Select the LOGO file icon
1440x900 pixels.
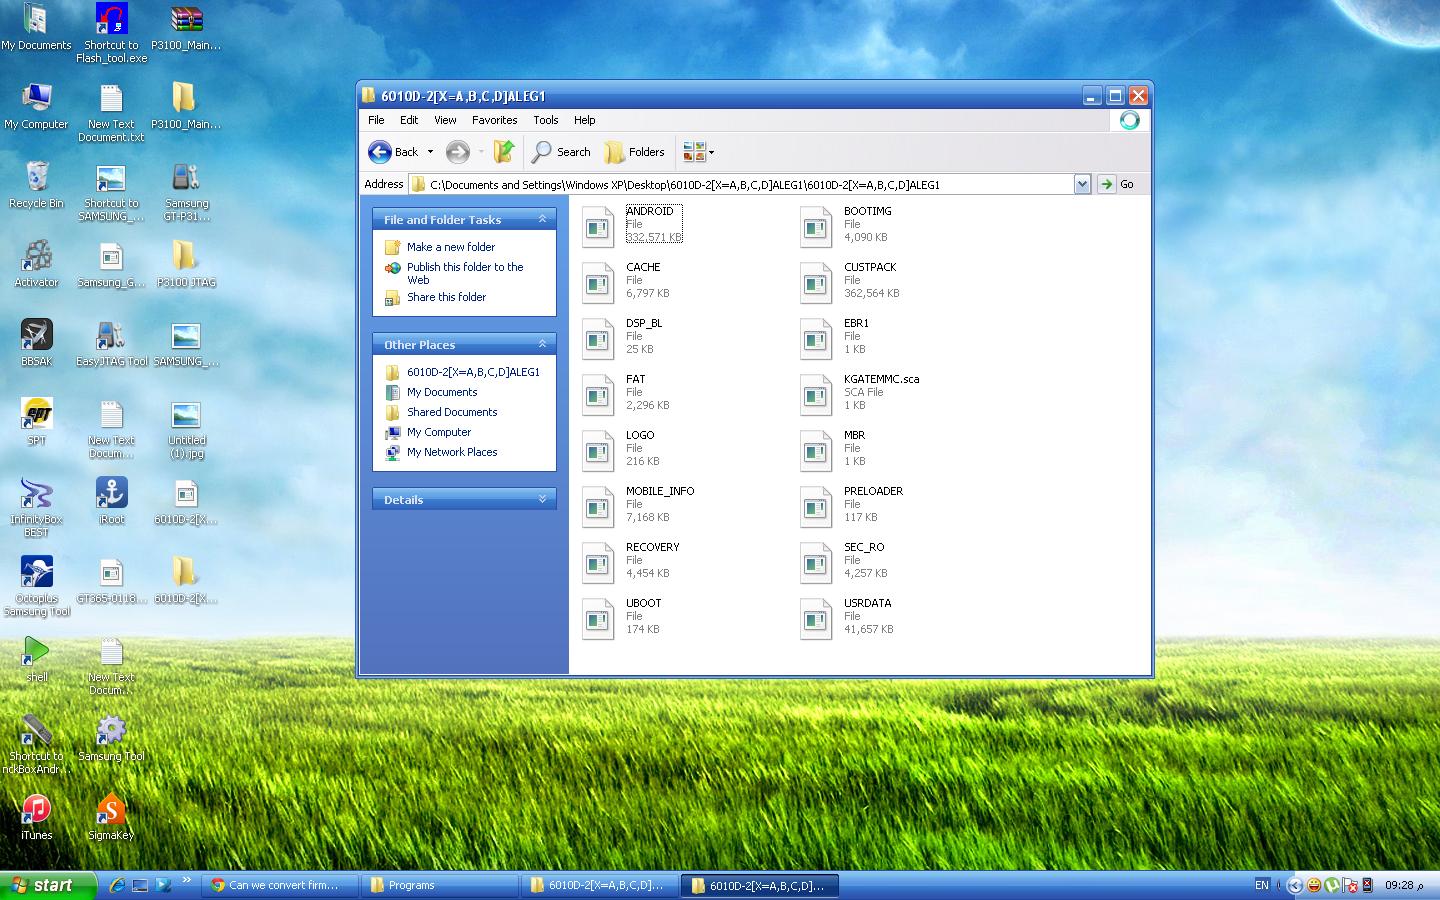598,451
